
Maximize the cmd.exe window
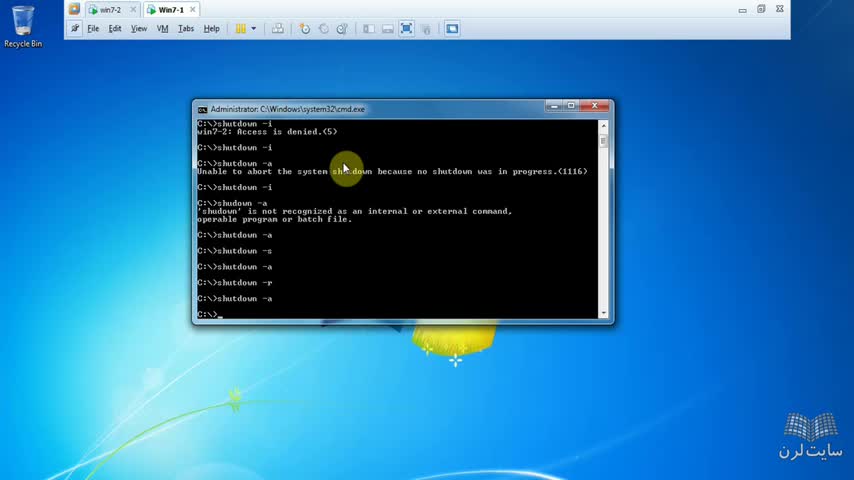click(571, 106)
